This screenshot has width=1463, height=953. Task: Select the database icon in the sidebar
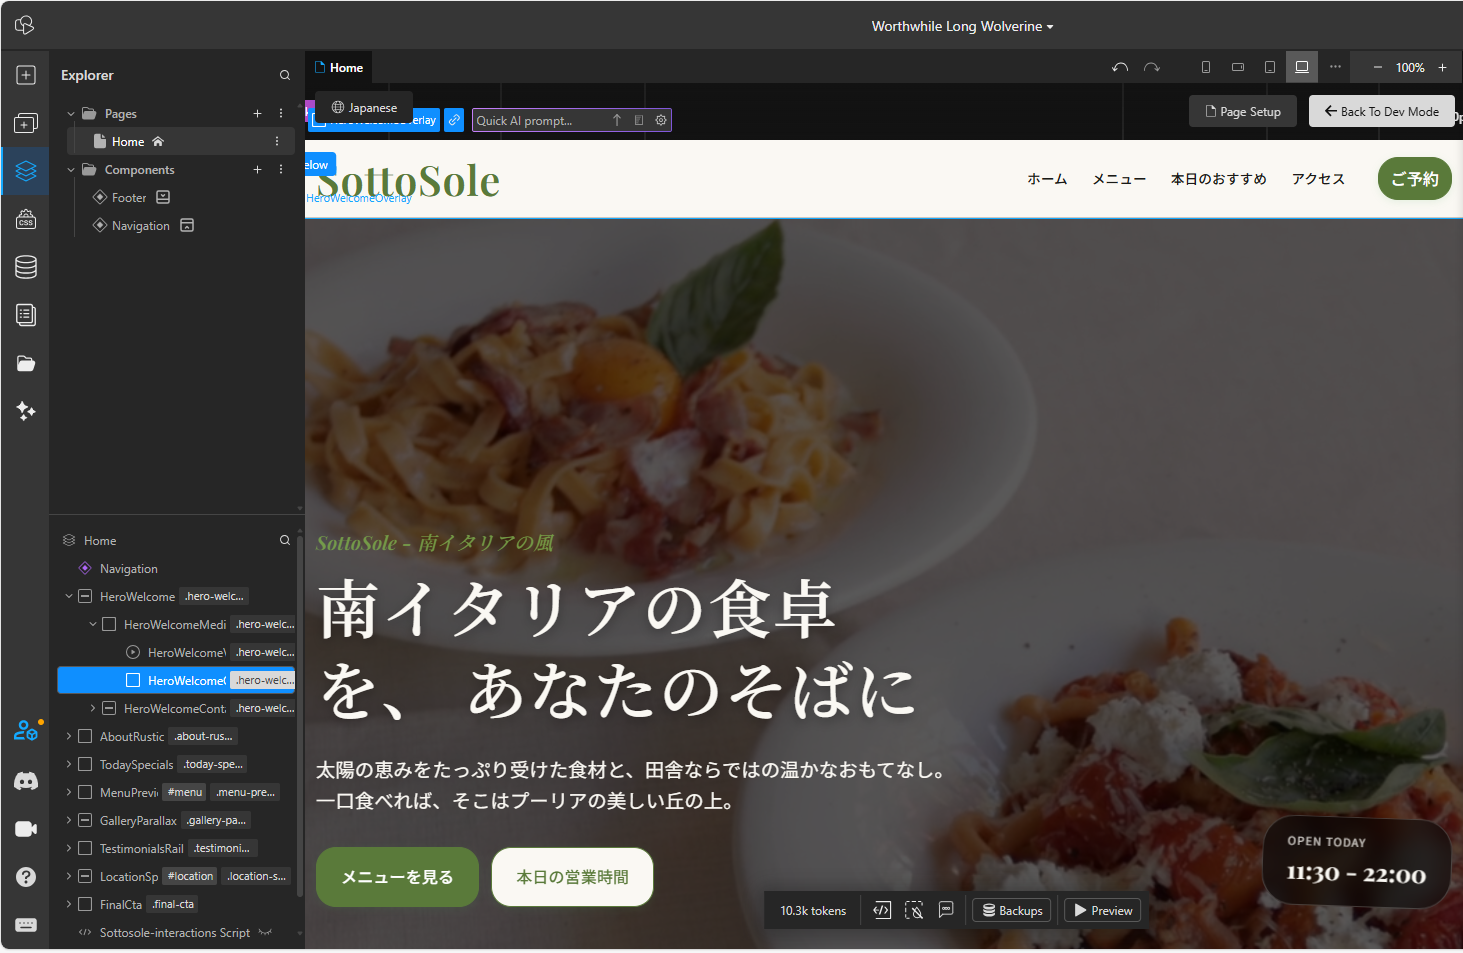25,266
